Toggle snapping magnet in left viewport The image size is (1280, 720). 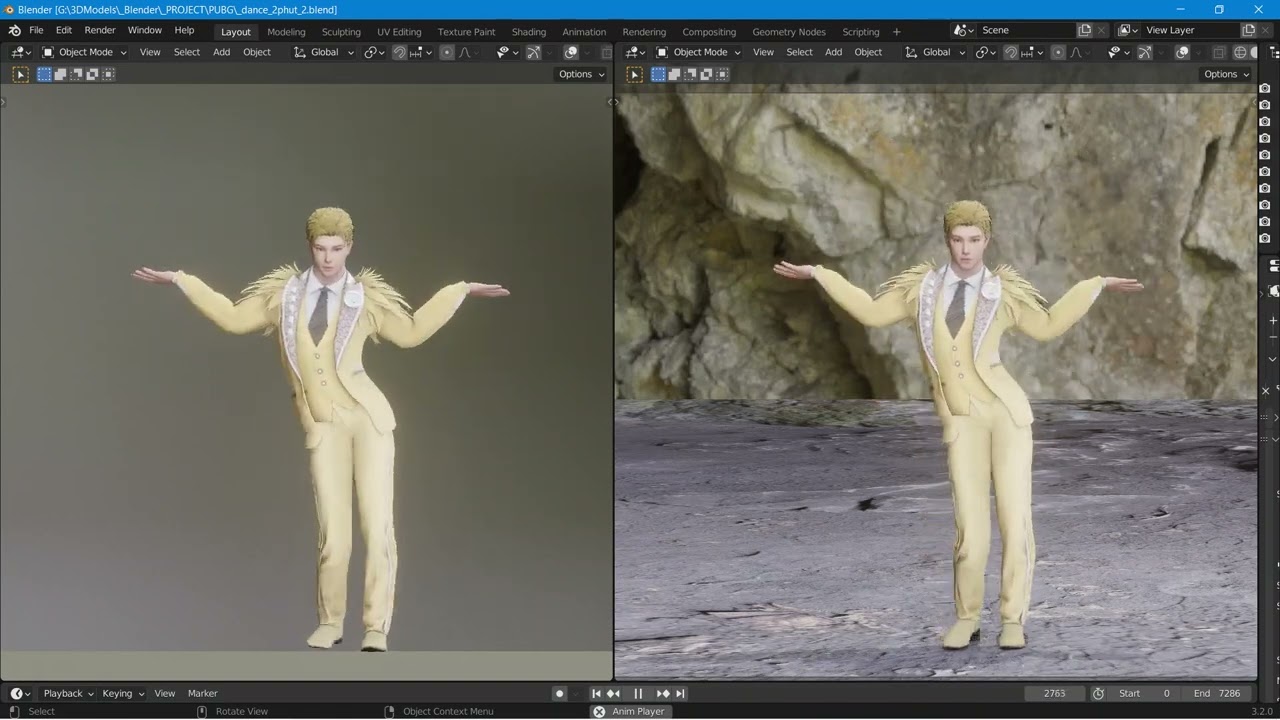(x=399, y=52)
